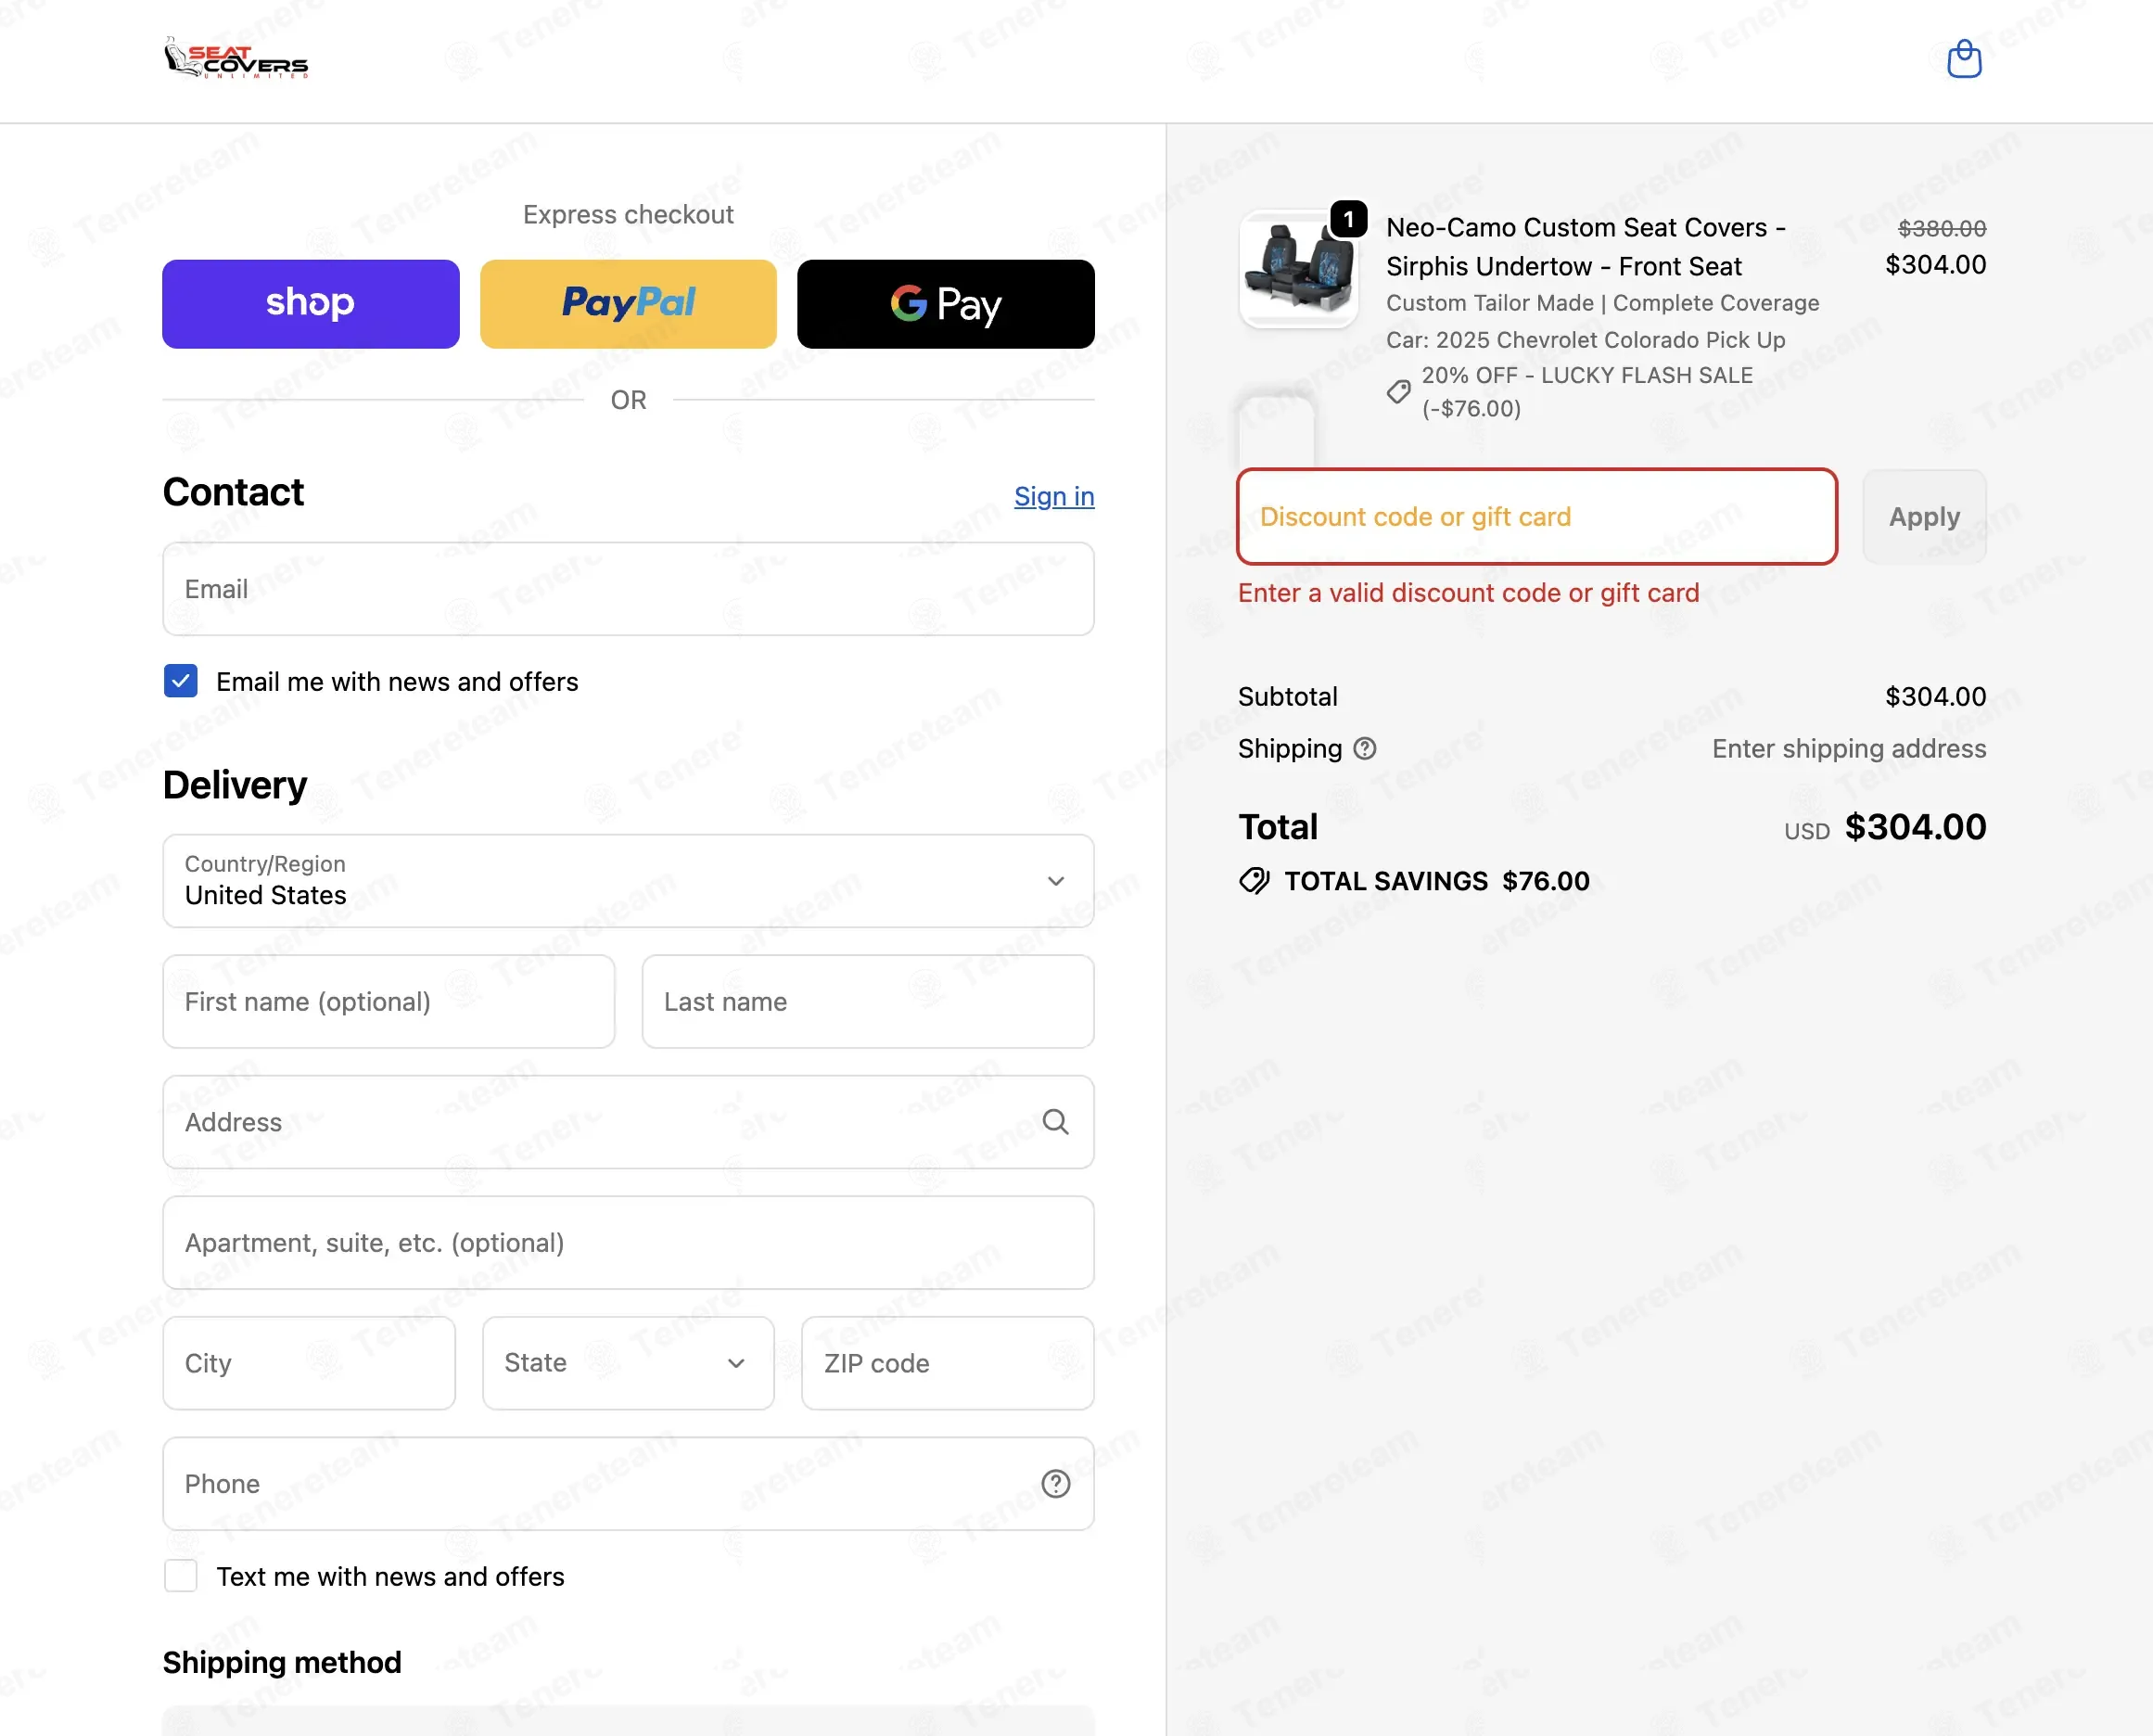Select the Google Pay button
This screenshot has width=2153, height=1736.
coord(946,304)
